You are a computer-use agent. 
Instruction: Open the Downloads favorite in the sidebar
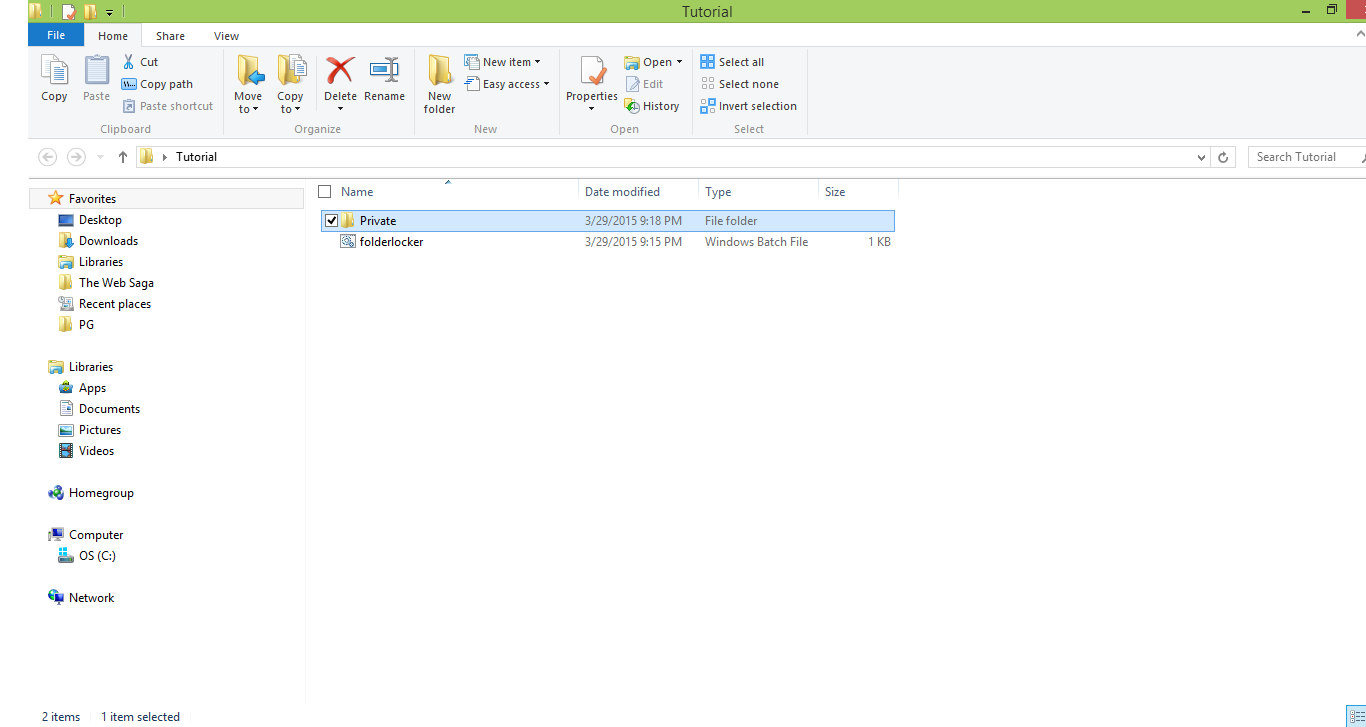coord(107,240)
